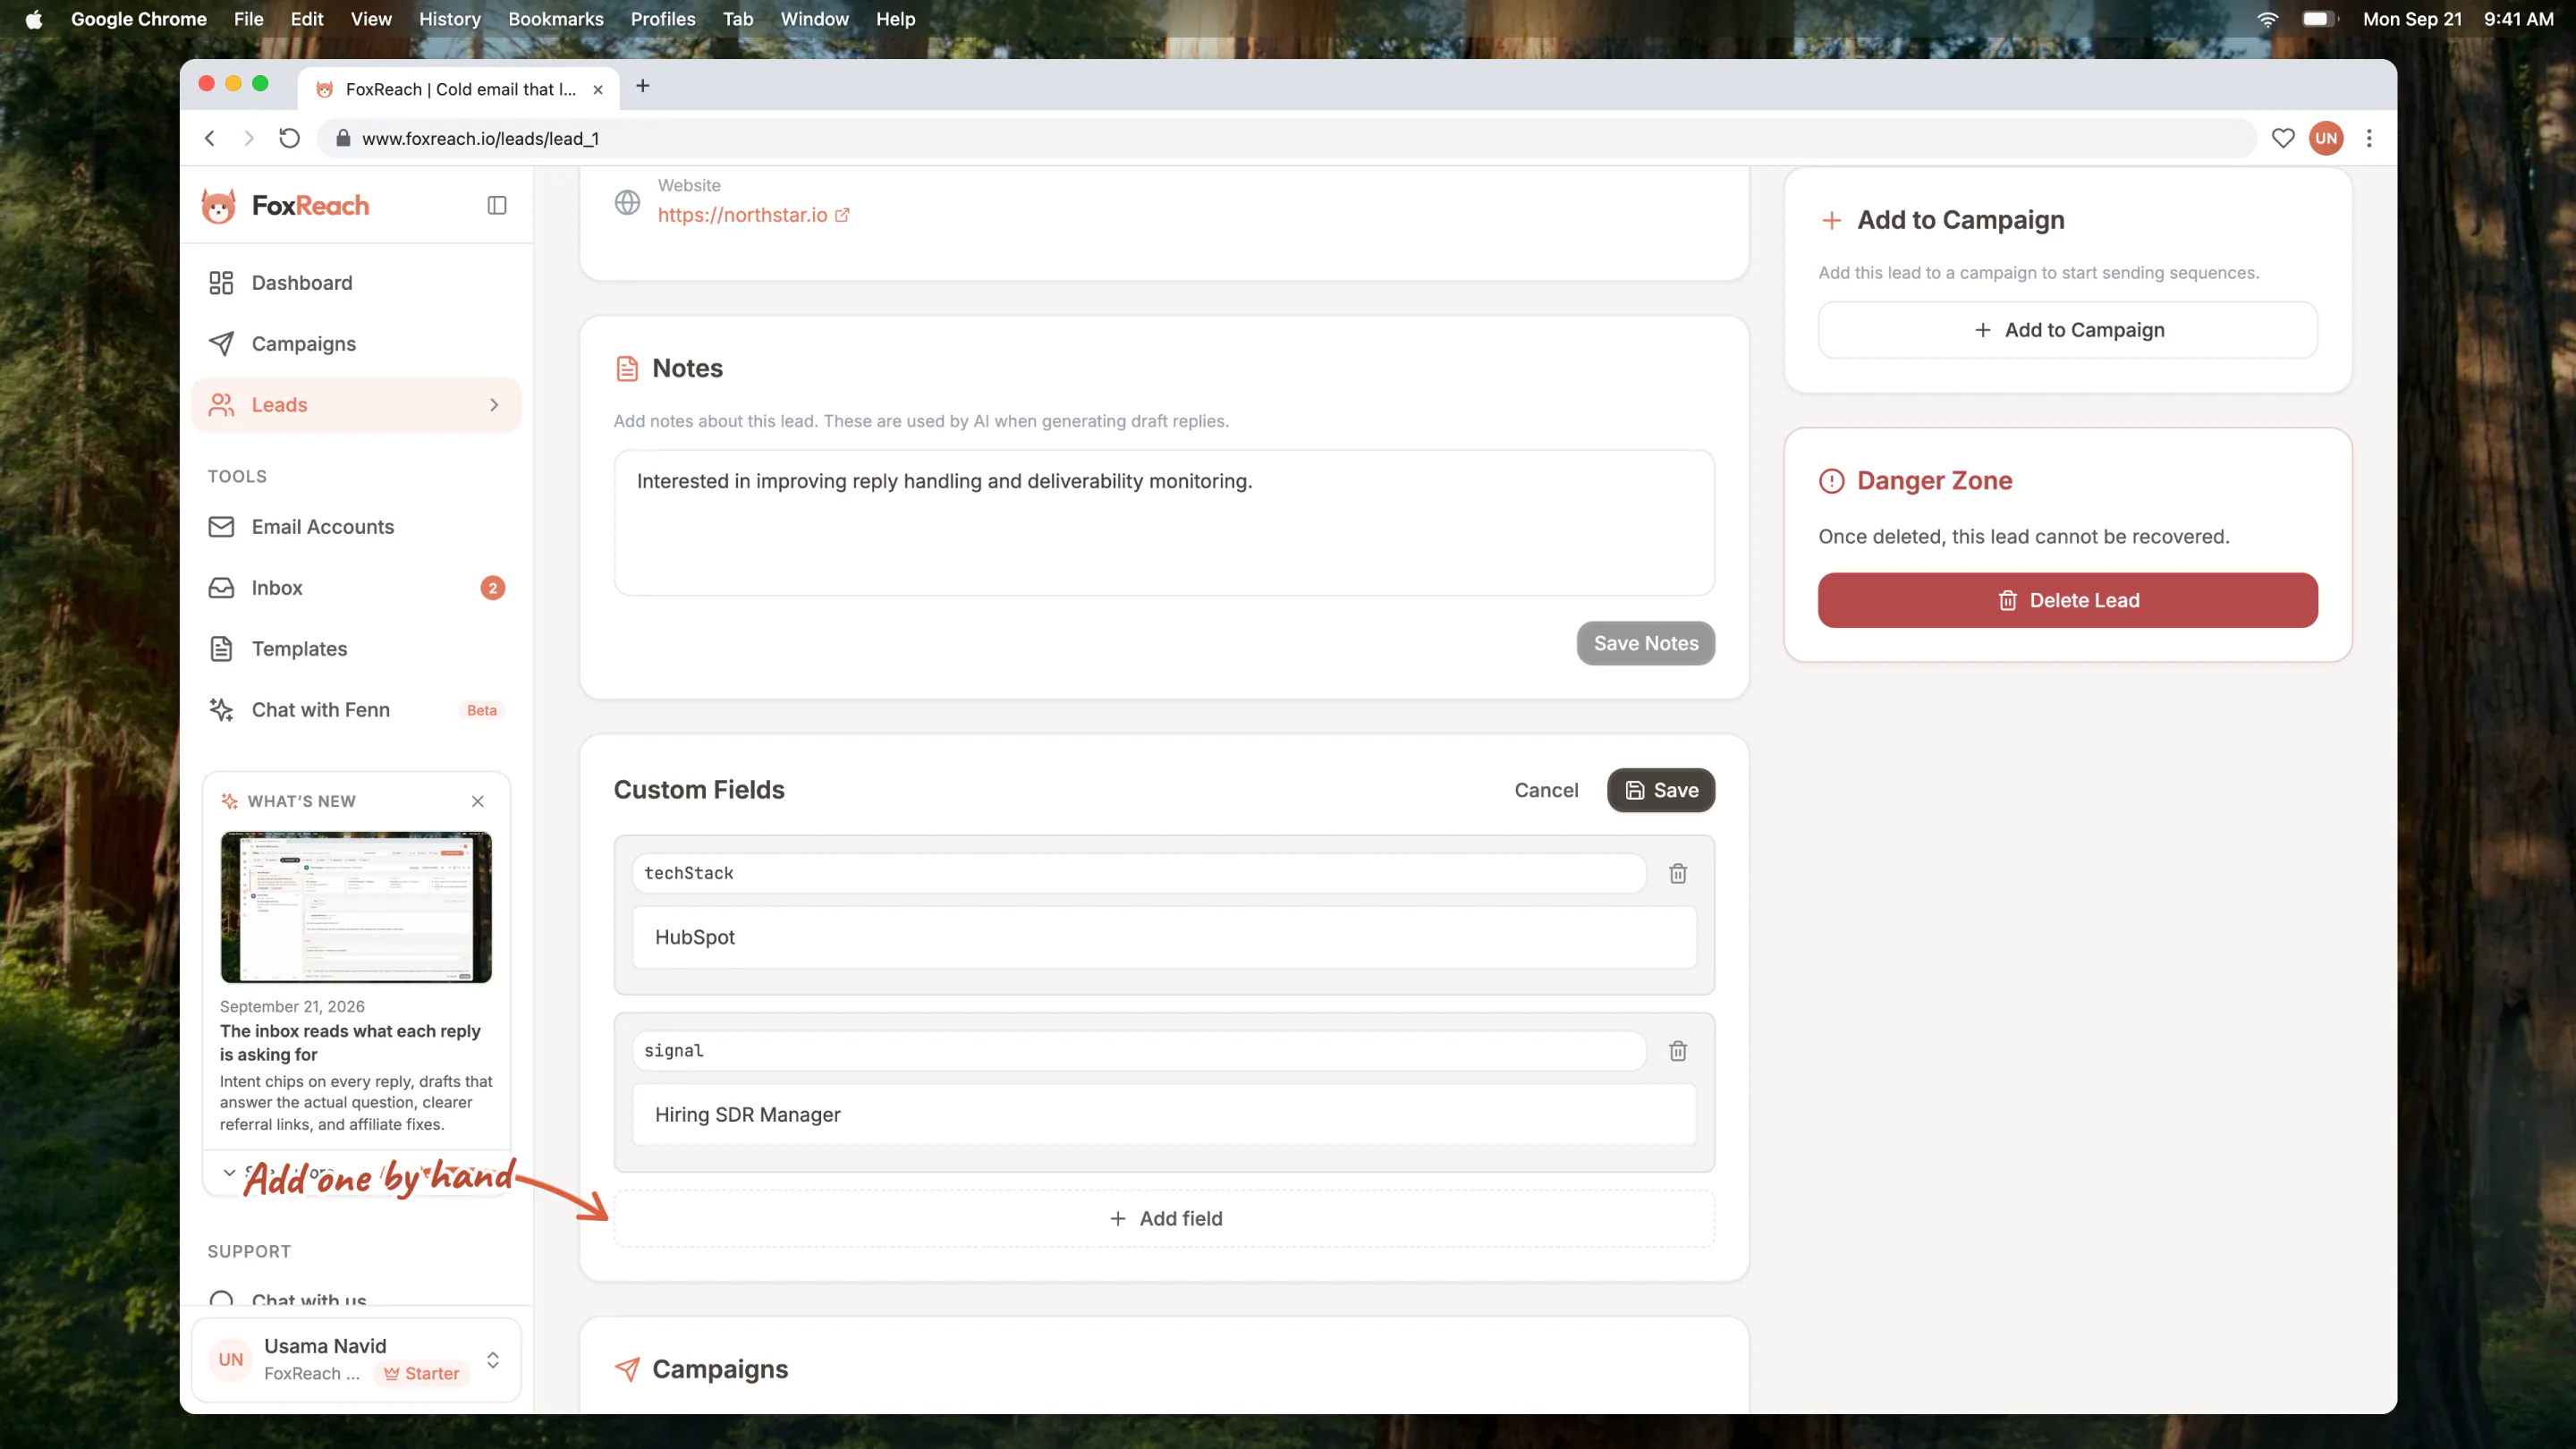Viewport: 2576px width, 1449px height.
Task: Click the Danger Zone warning icon
Action: (1831, 481)
